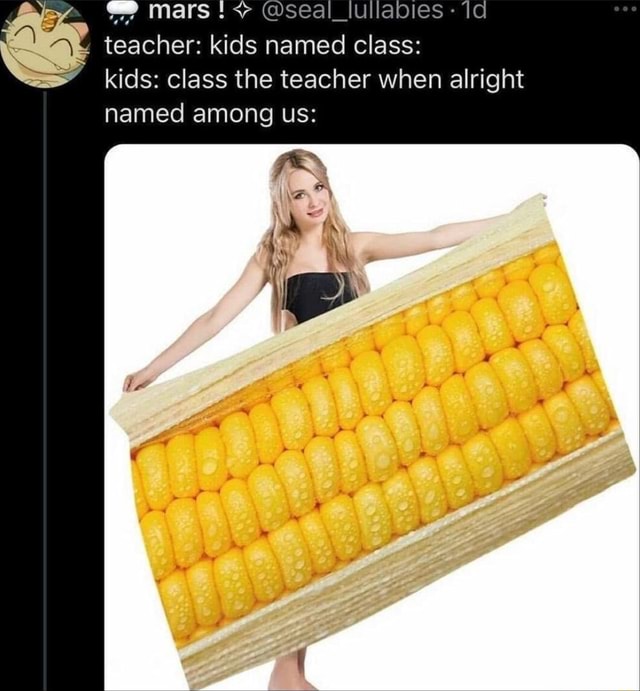640x691 pixels.
Task: Open the Meowth profile avatar
Action: pos(45,44)
